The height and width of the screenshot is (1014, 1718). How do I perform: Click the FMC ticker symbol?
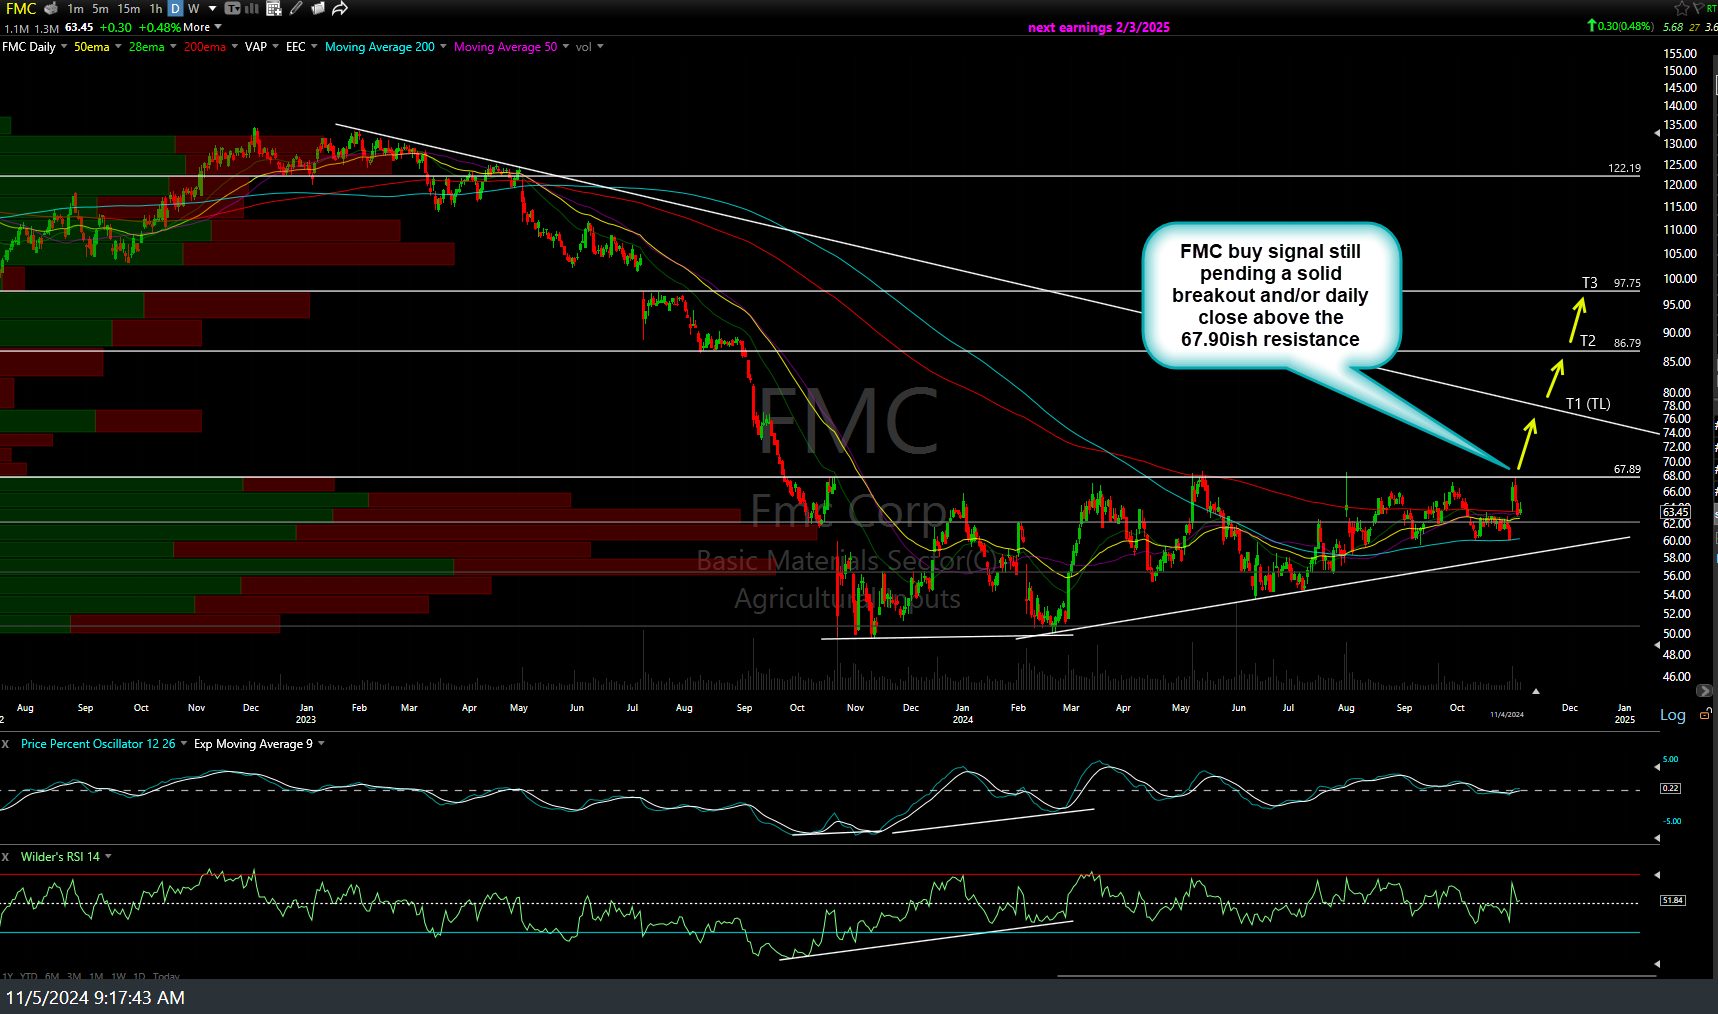click(x=20, y=9)
